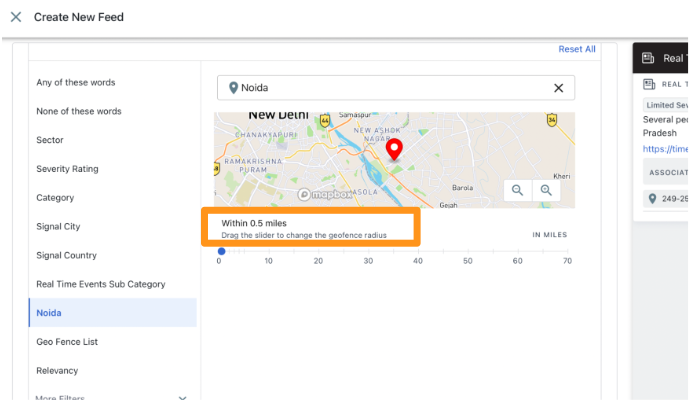Click the highway 44 shield on map

pyautogui.click(x=325, y=121)
